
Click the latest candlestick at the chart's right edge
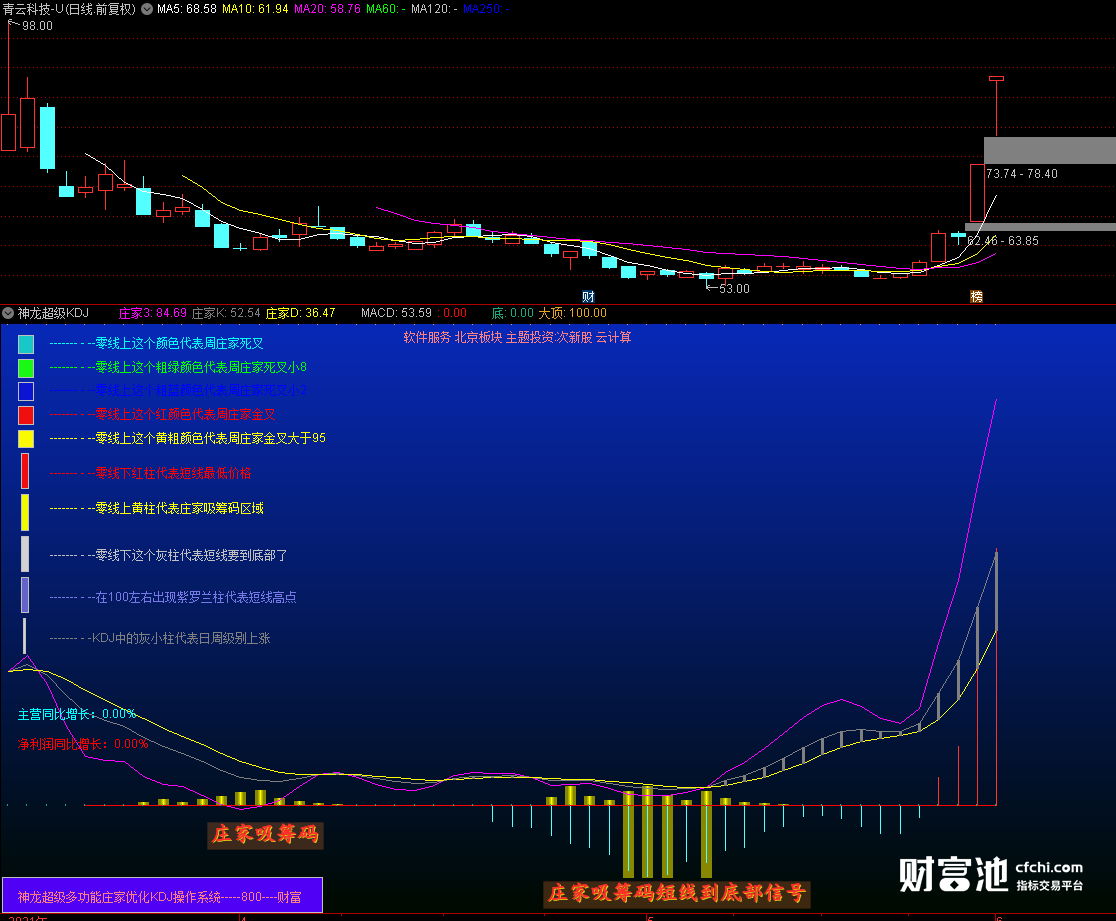coord(996,105)
